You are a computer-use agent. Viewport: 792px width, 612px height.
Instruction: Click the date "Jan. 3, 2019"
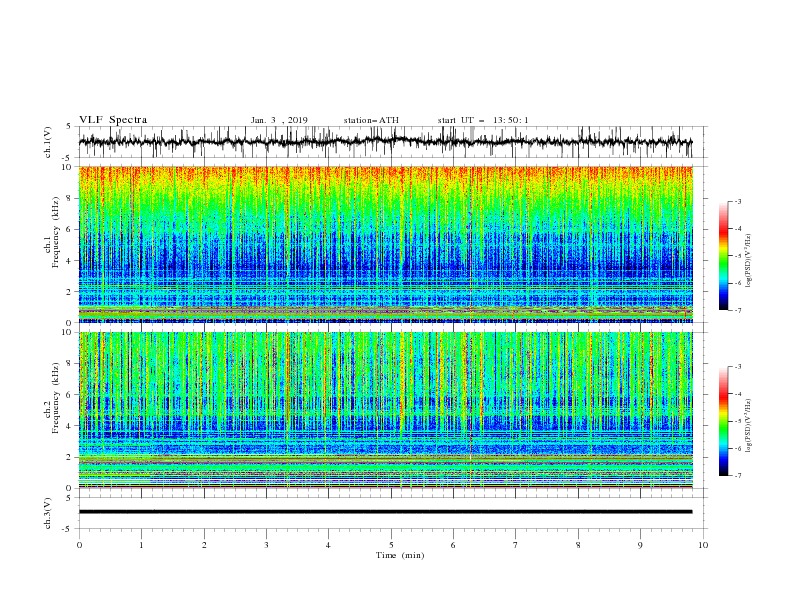tap(279, 120)
